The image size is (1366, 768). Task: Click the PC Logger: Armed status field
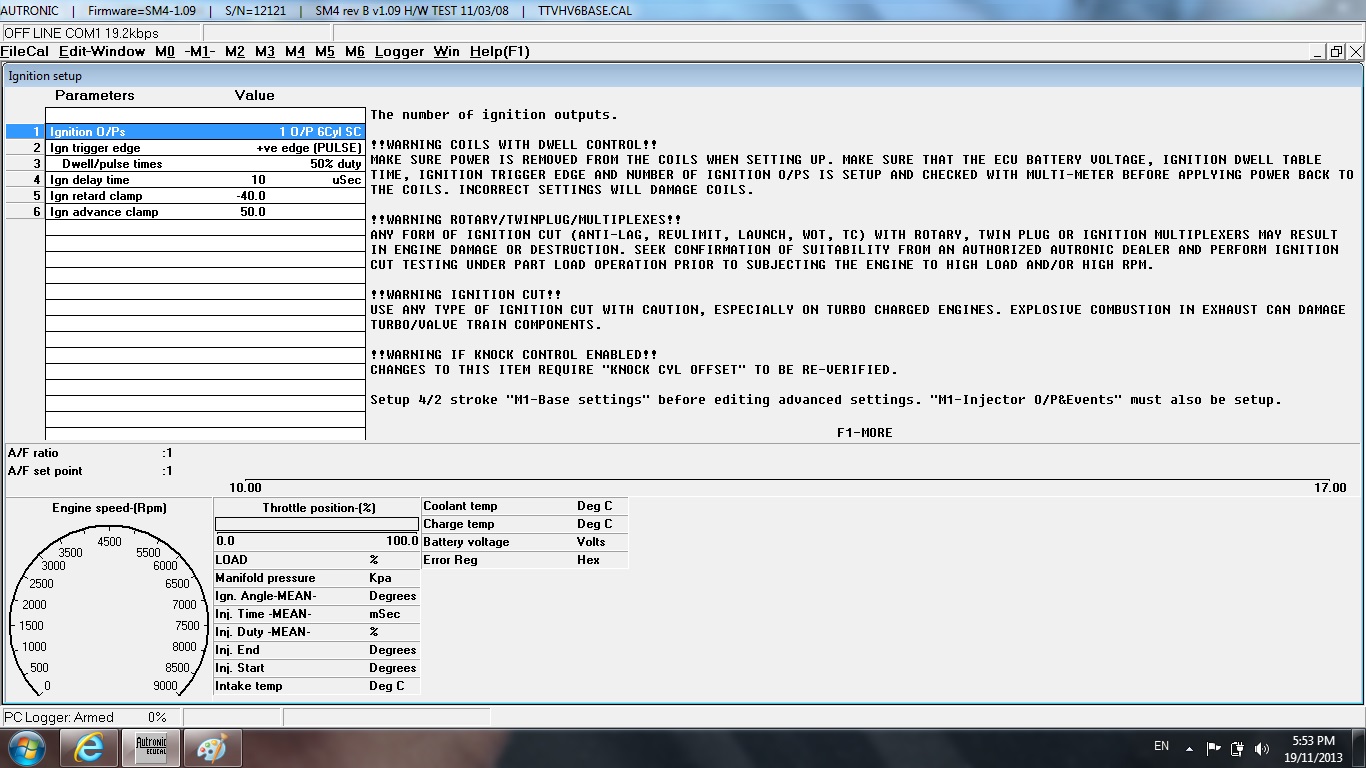tap(90, 717)
